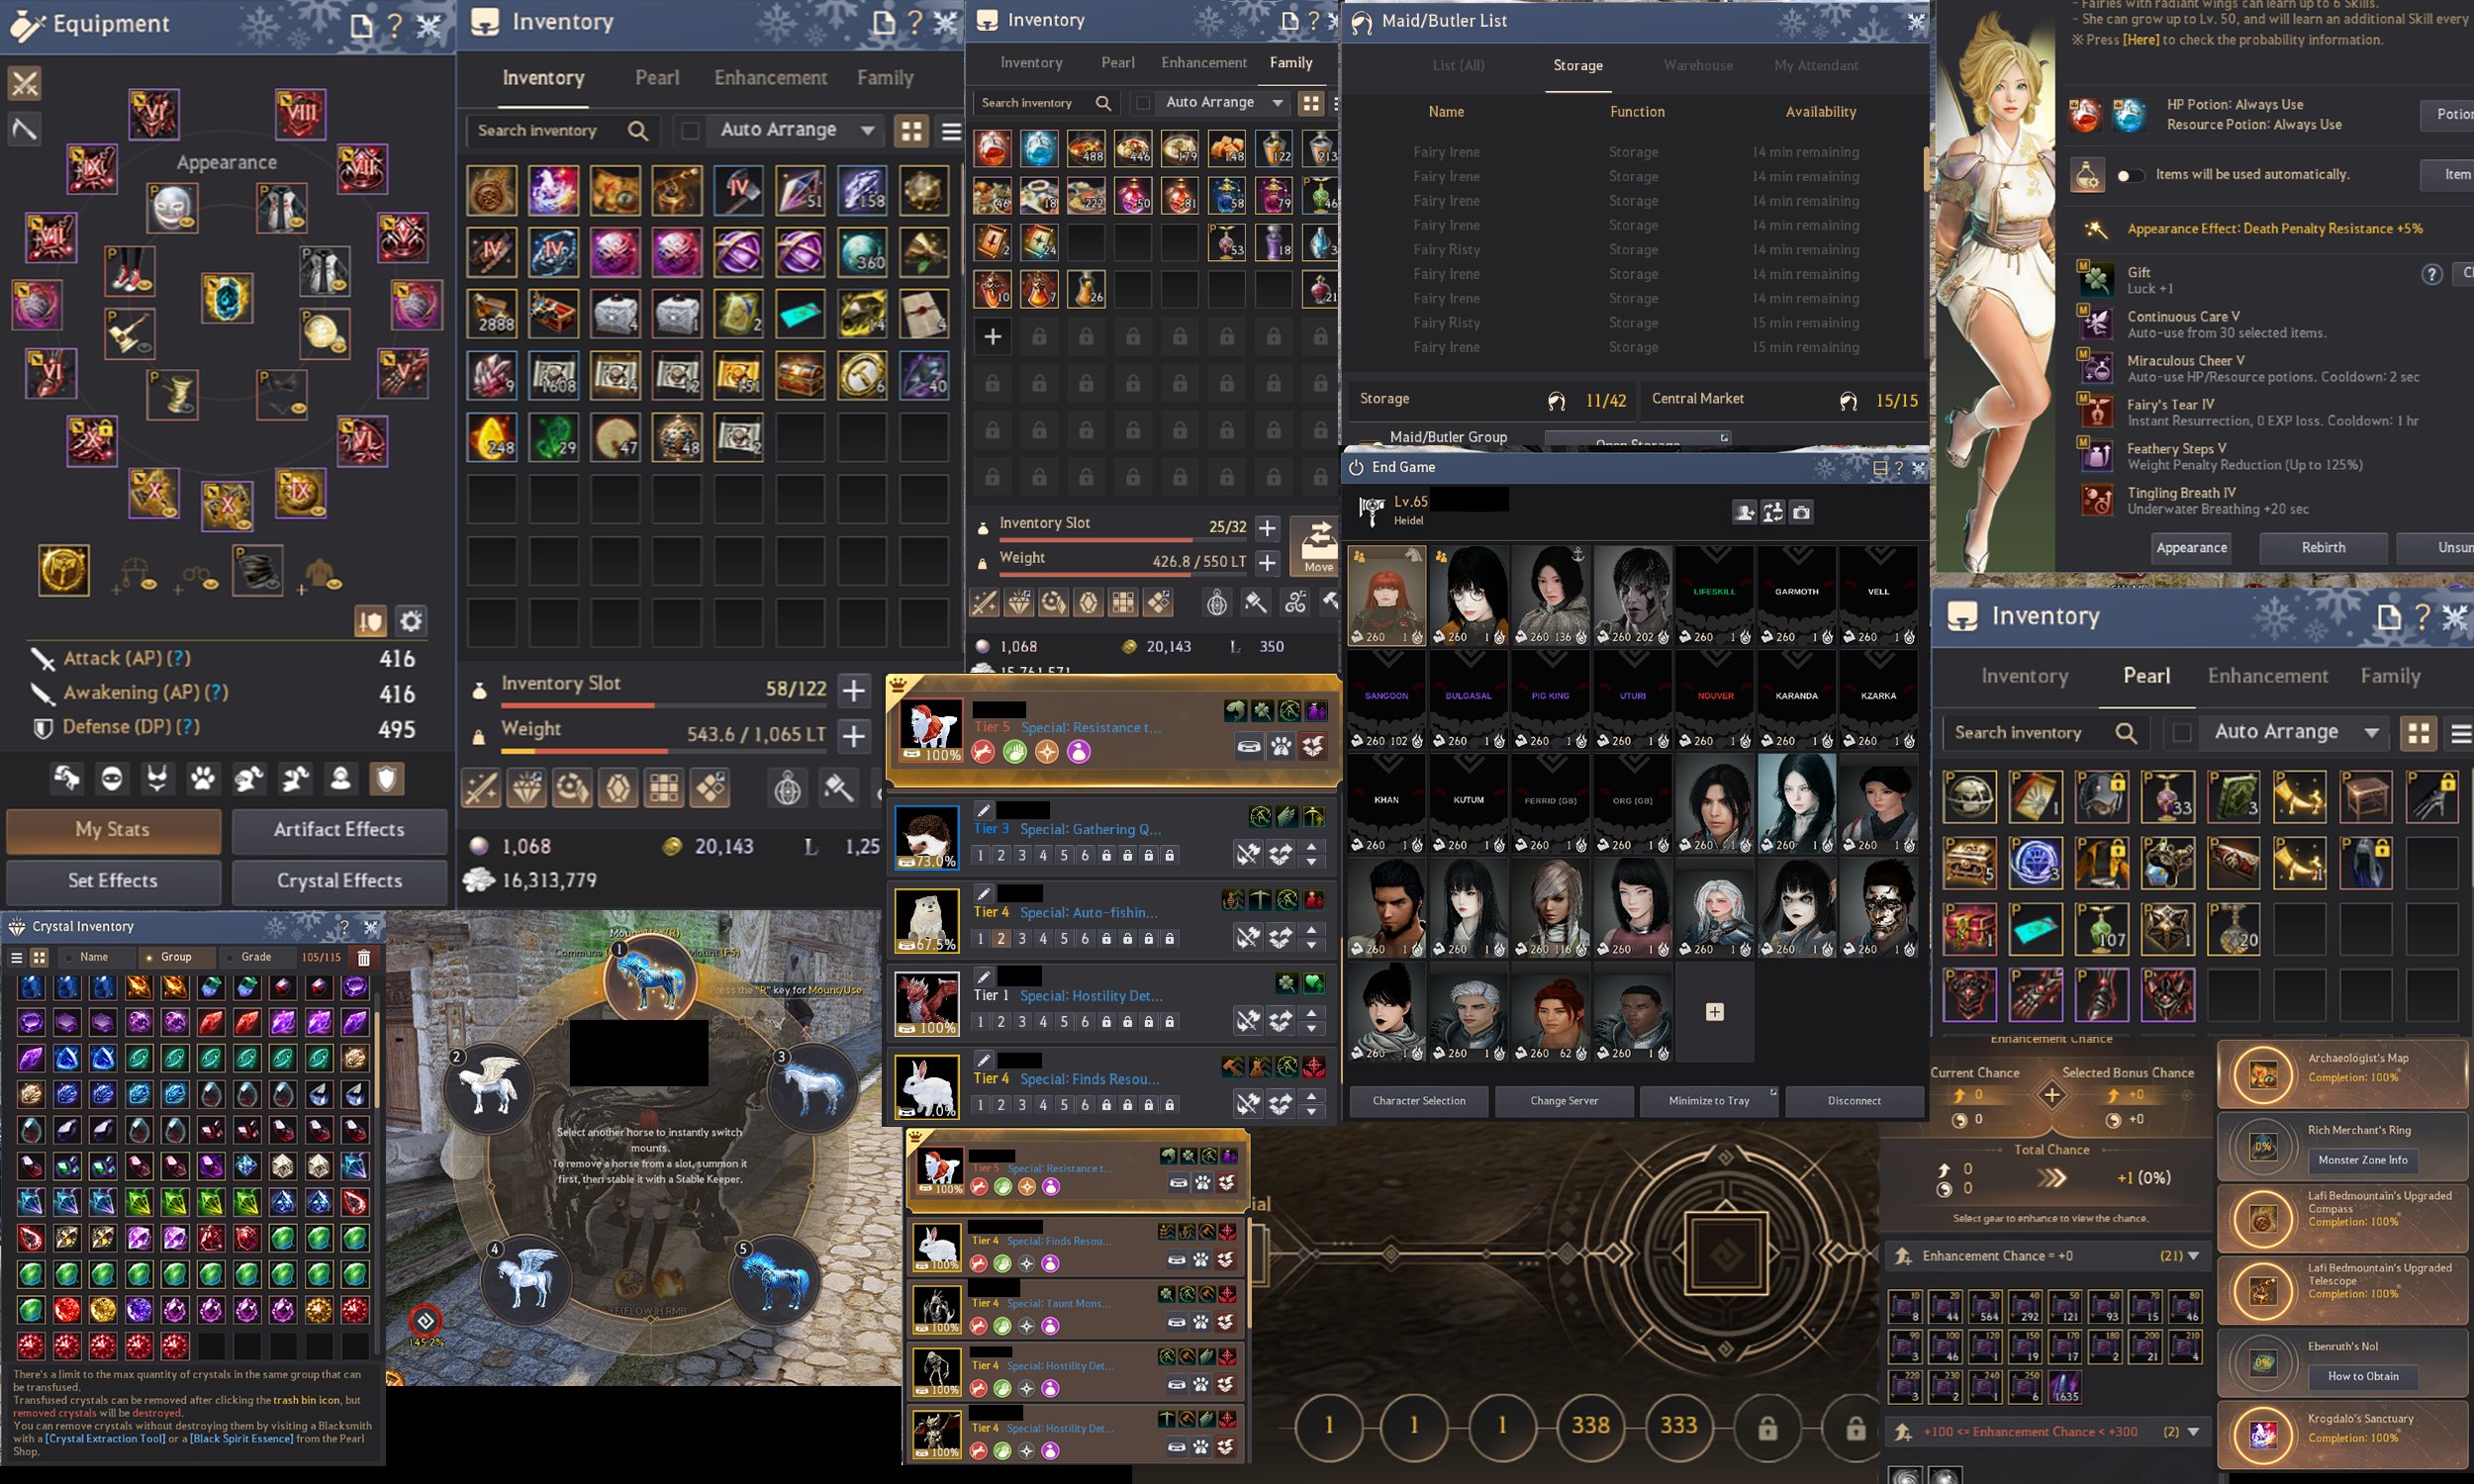This screenshot has width=2474, height=1484.
Task: Select the Crystal Inventory grid view icon
Action: [39, 957]
